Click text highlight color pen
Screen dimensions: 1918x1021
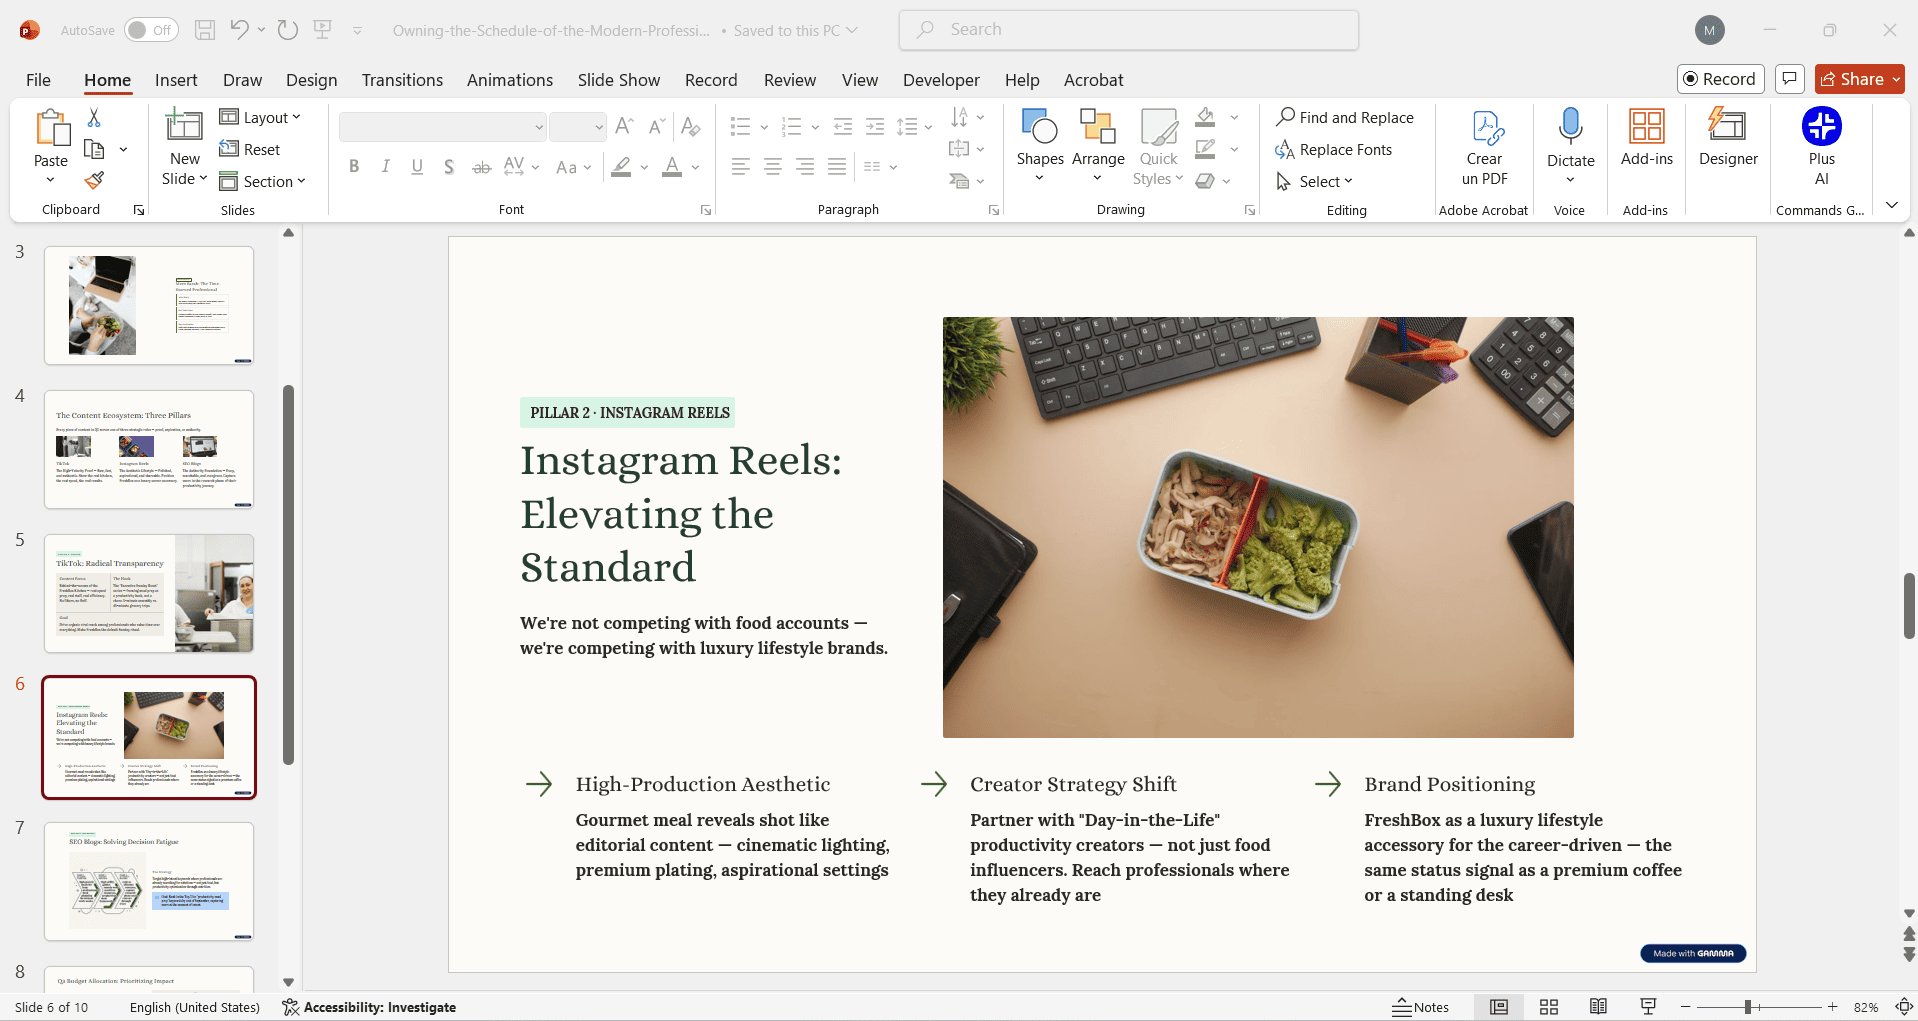coord(621,167)
